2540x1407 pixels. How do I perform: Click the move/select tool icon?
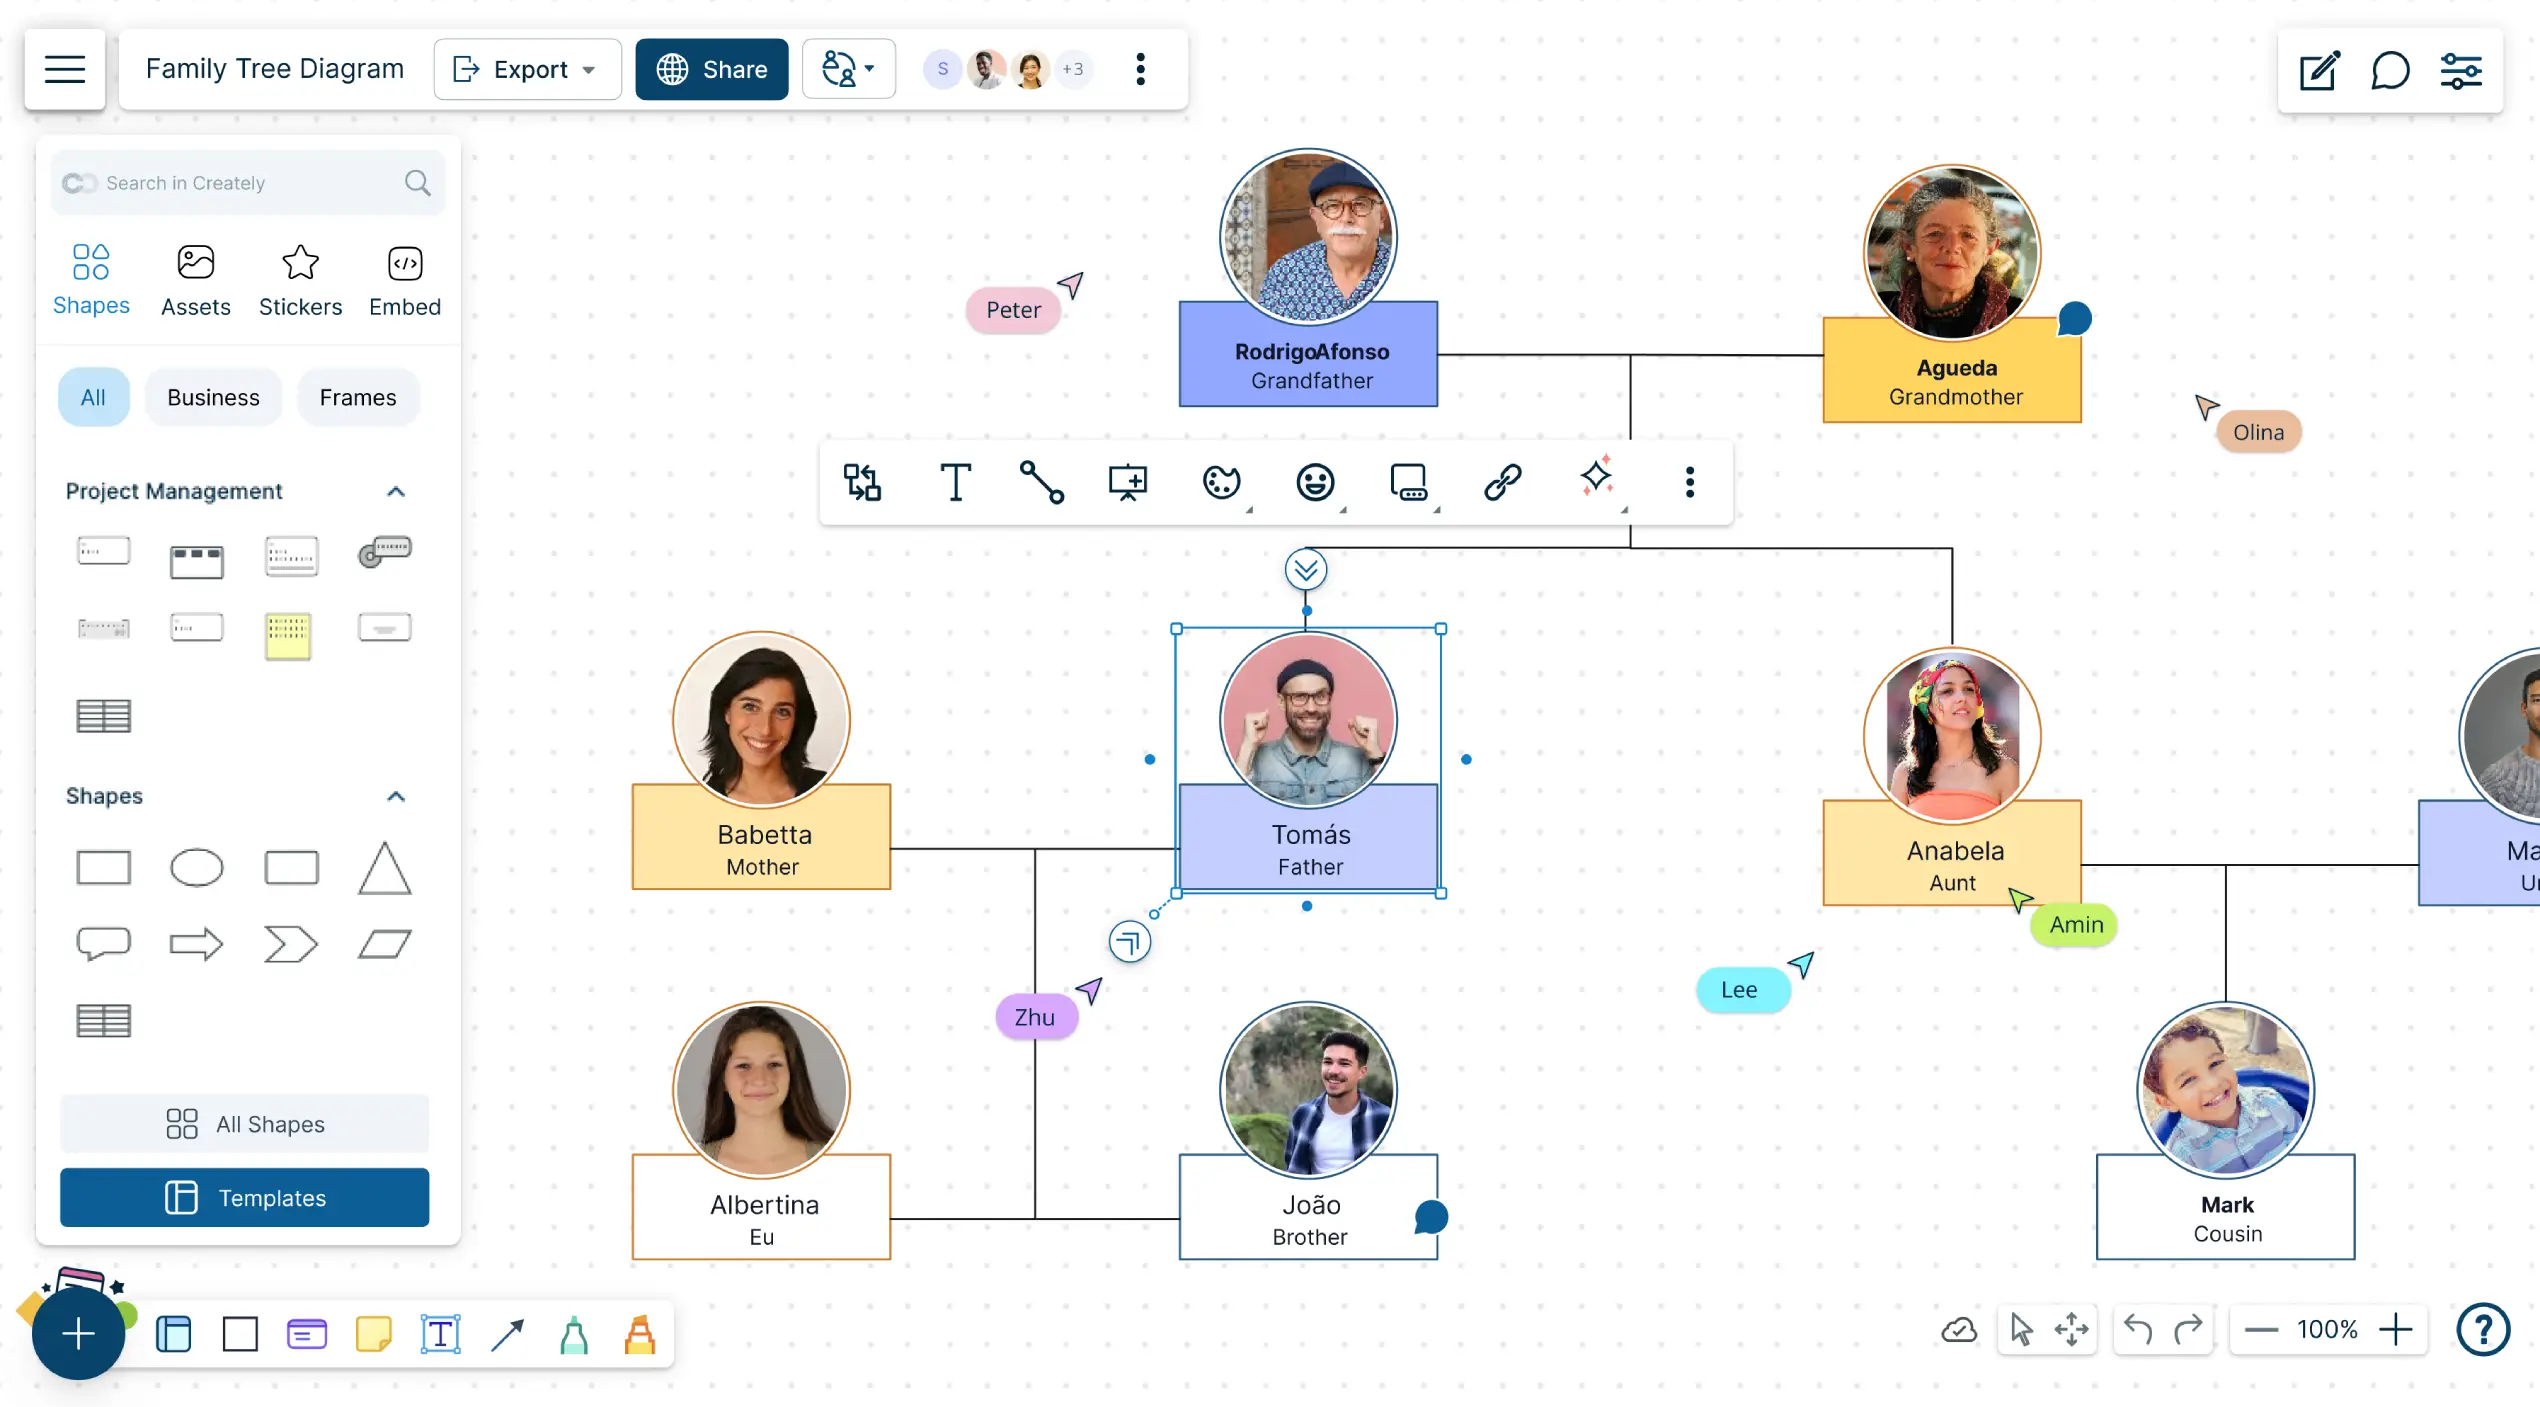(x=2020, y=1329)
